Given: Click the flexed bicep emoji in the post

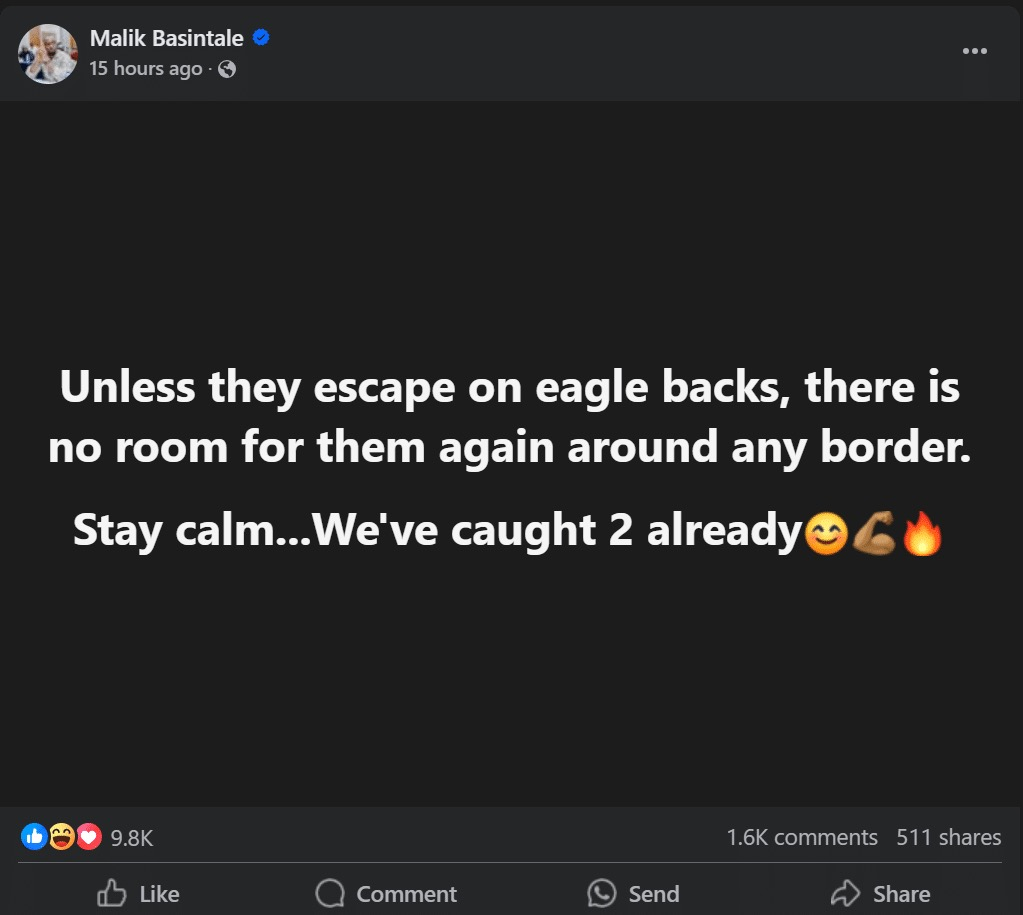Looking at the screenshot, I should (x=872, y=534).
